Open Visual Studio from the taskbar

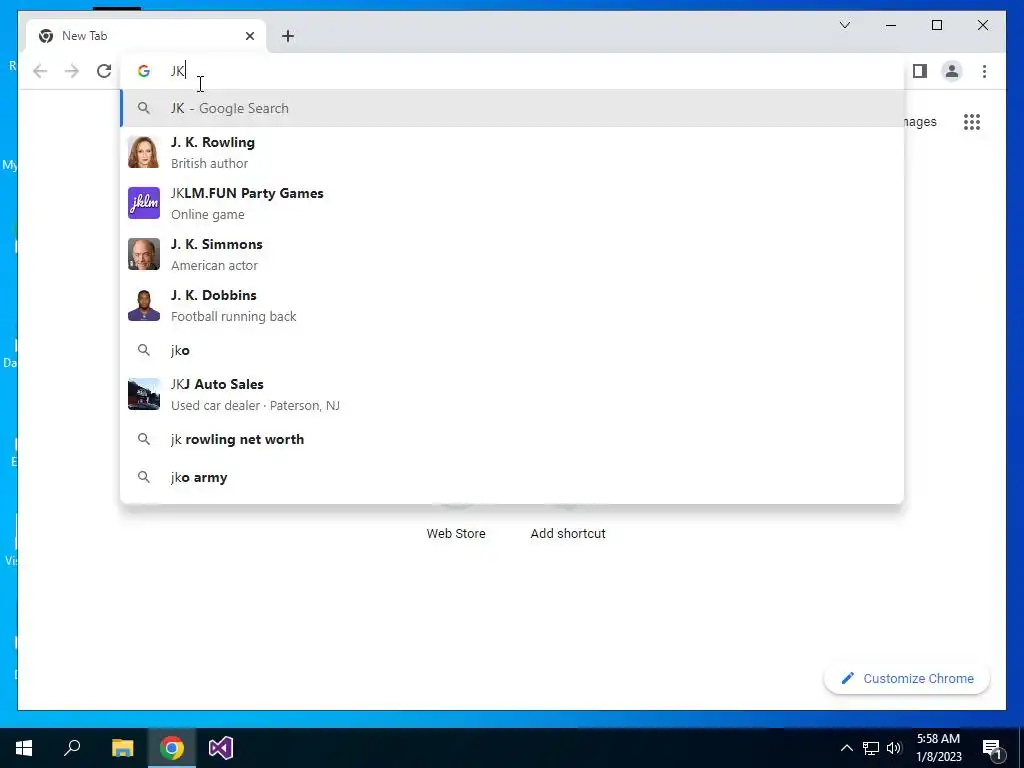pyautogui.click(x=221, y=748)
